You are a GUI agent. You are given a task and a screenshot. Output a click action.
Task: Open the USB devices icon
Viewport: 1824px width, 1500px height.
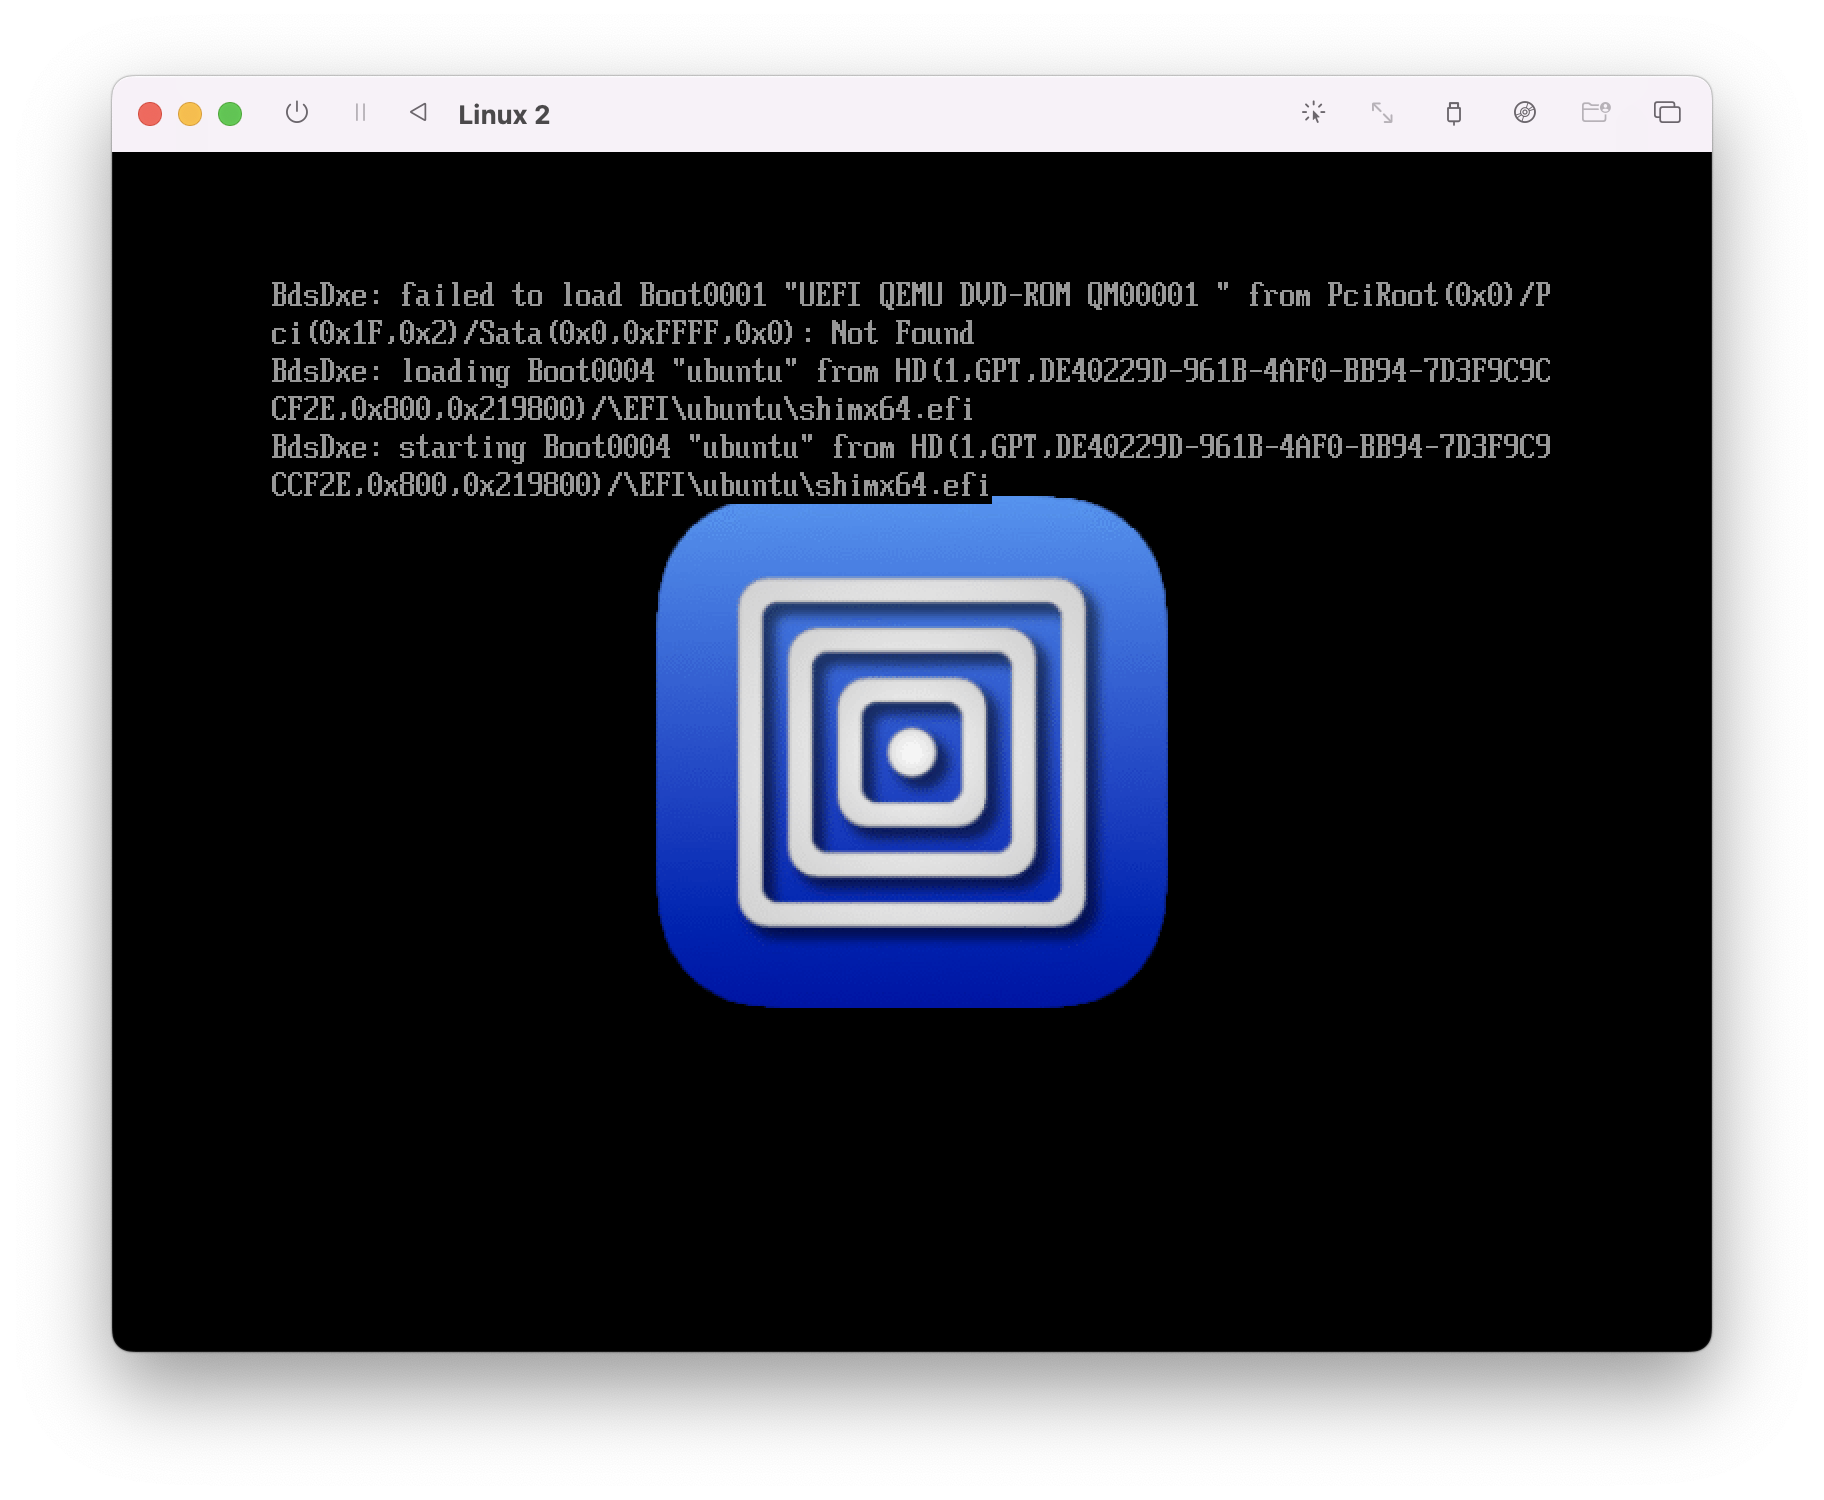pos(1454,112)
